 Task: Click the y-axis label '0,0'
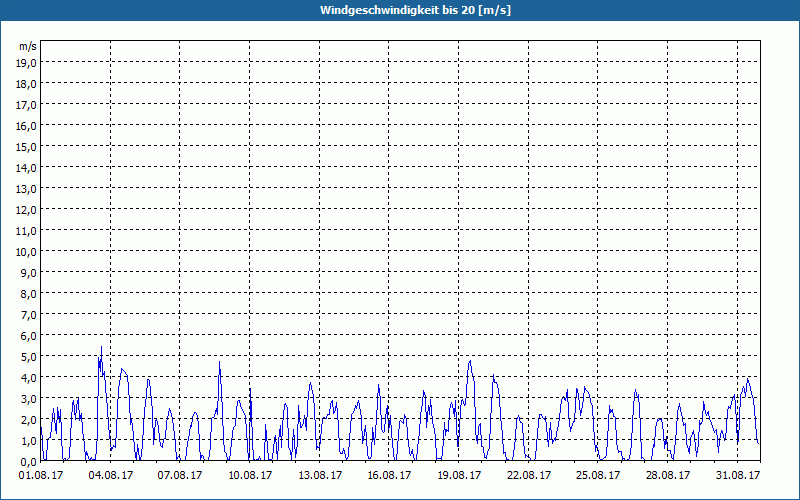(x=29, y=462)
